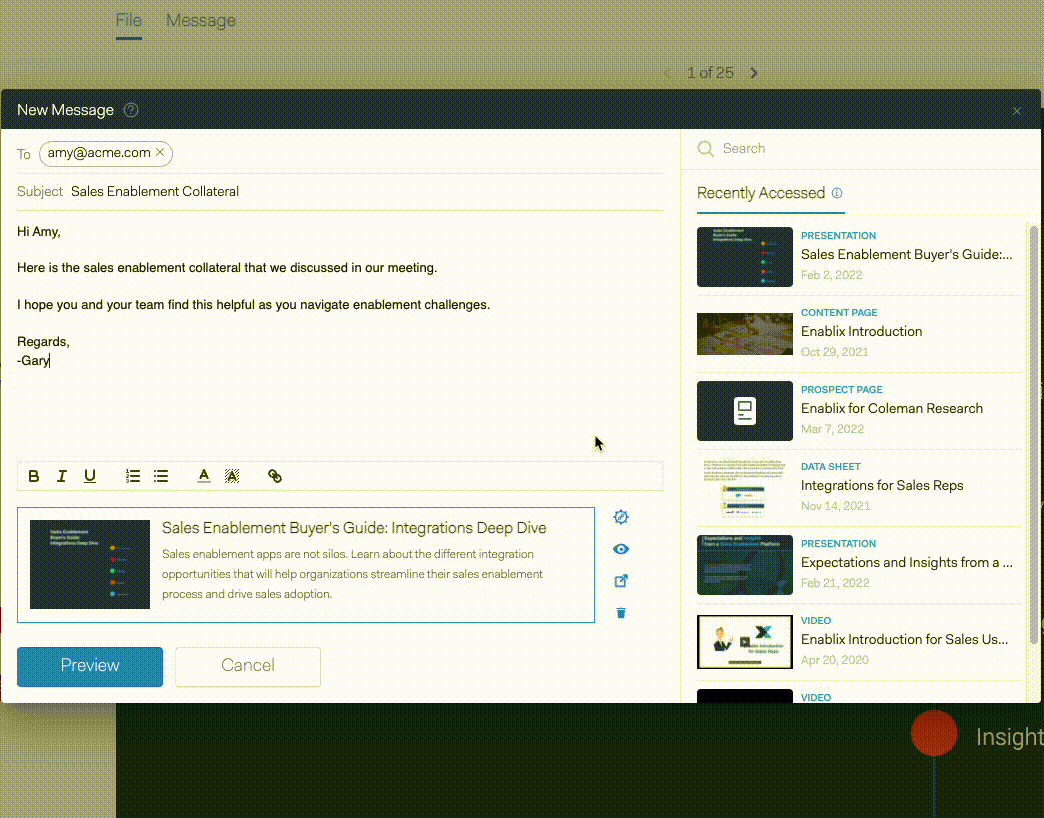Open the font color picker
Image resolution: width=1044 pixels, height=818 pixels.
[204, 476]
